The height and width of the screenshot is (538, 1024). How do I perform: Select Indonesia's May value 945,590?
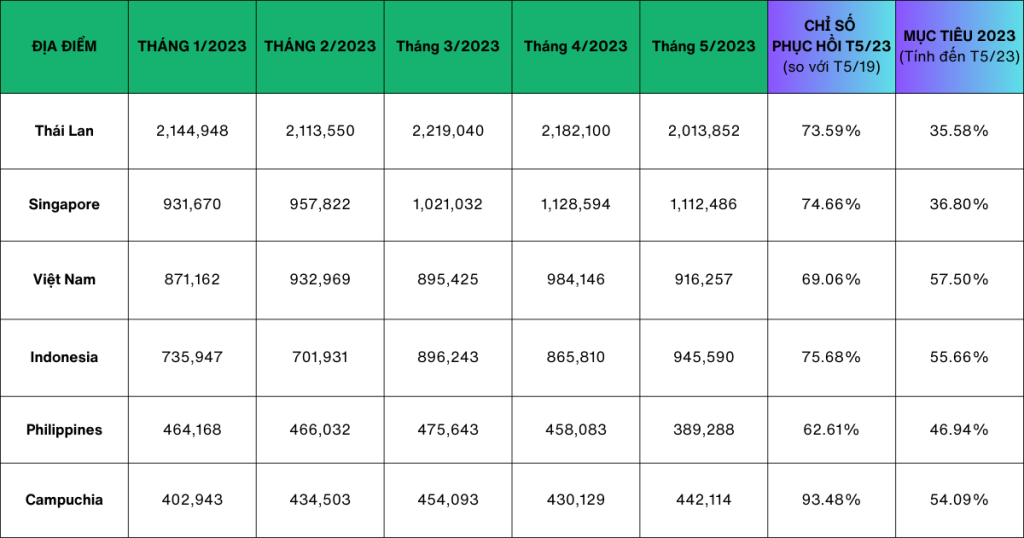point(704,357)
